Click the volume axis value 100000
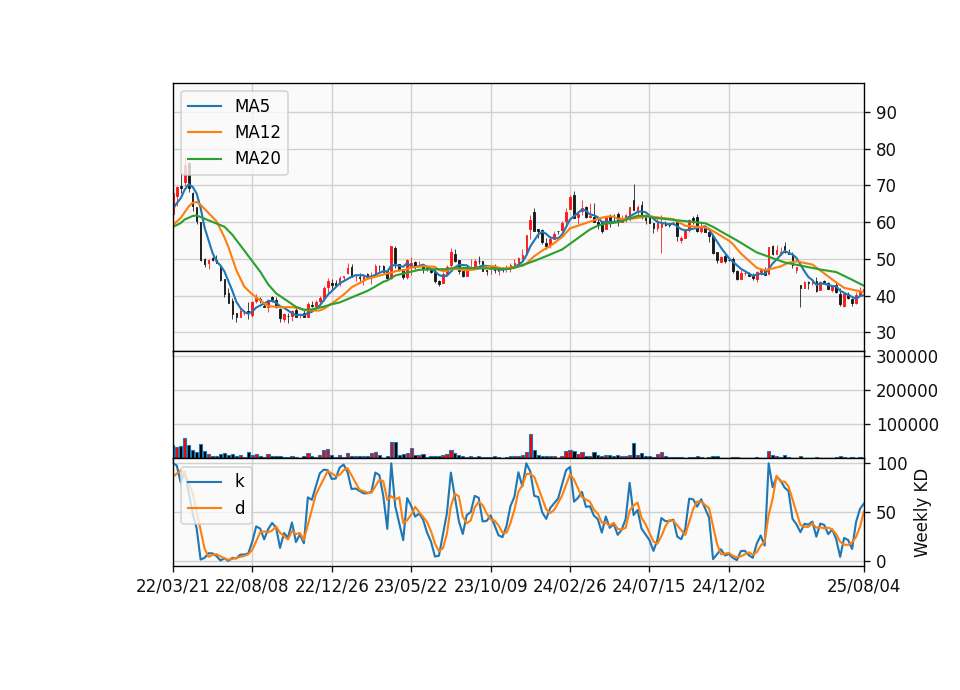 coord(907,425)
